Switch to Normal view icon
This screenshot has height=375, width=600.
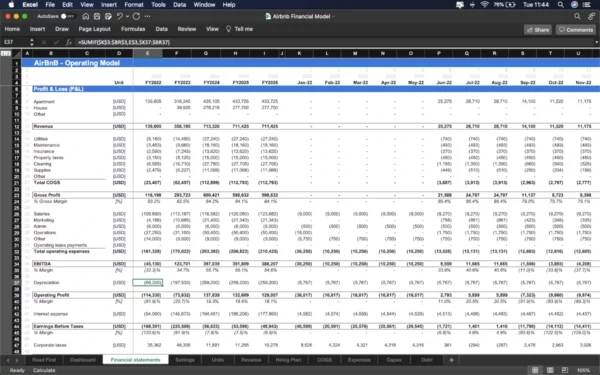pyautogui.click(x=535, y=370)
